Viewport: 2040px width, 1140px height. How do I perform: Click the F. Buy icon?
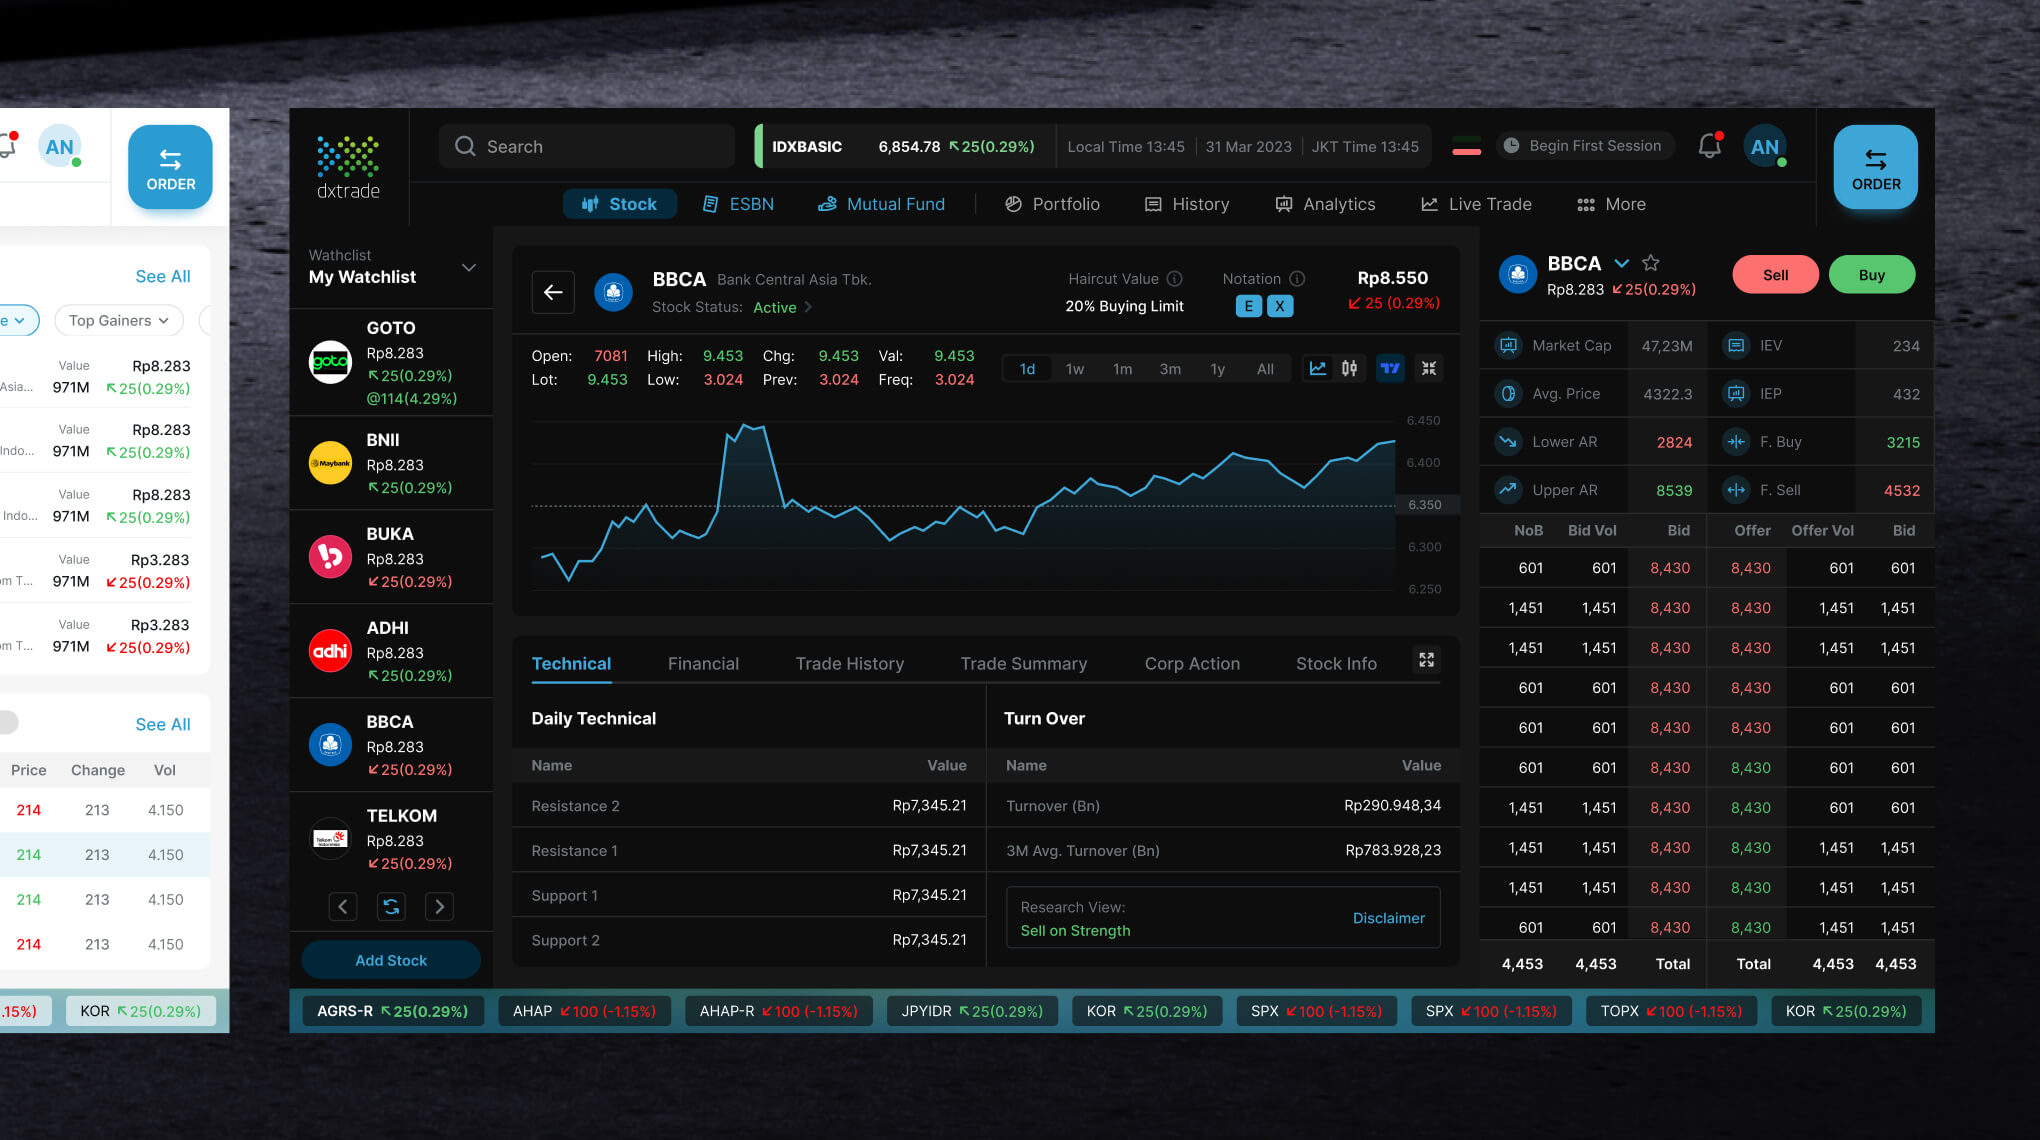tap(1736, 441)
